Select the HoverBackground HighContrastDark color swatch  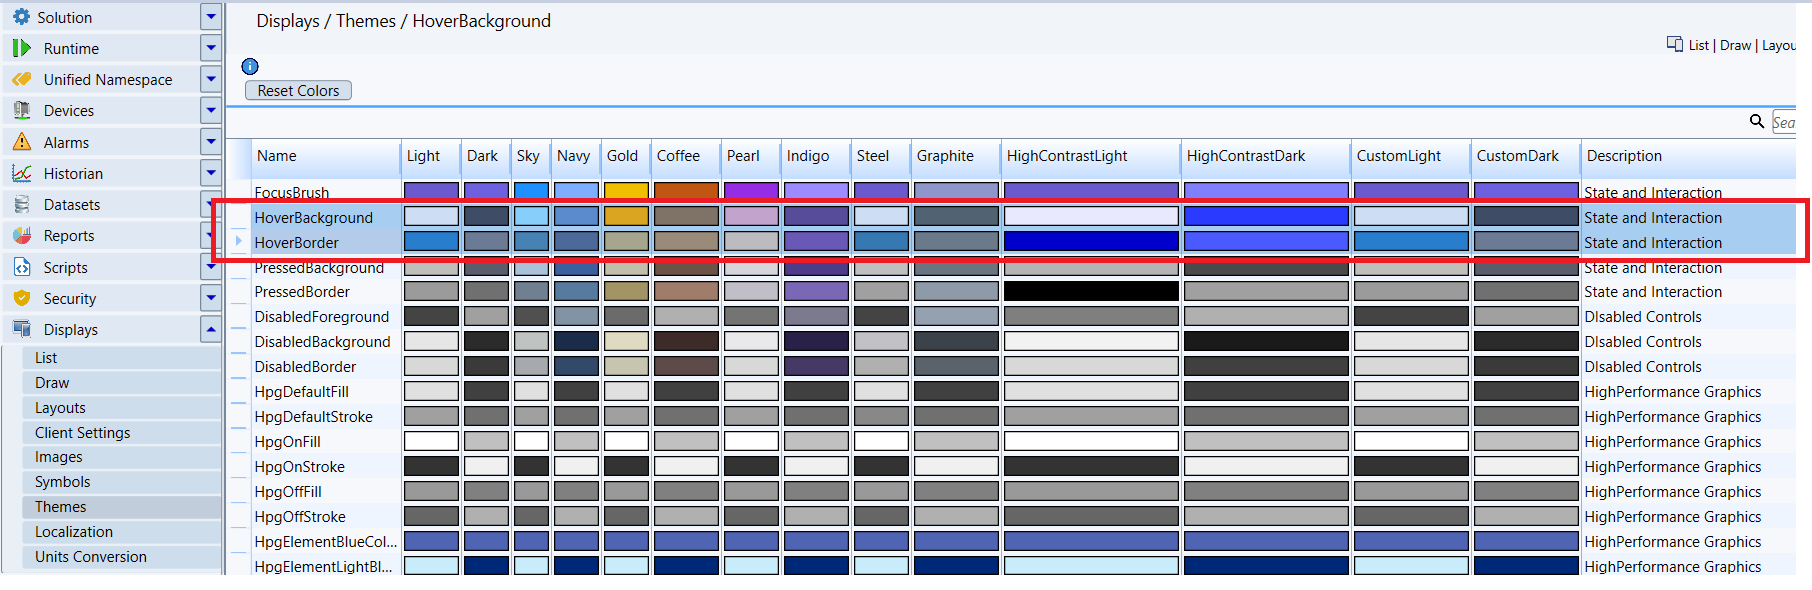(x=1265, y=216)
